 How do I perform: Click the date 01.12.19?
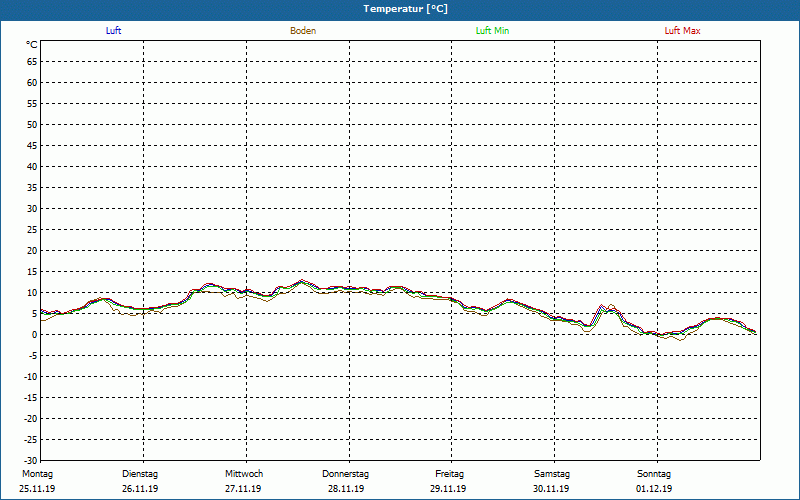[654, 489]
